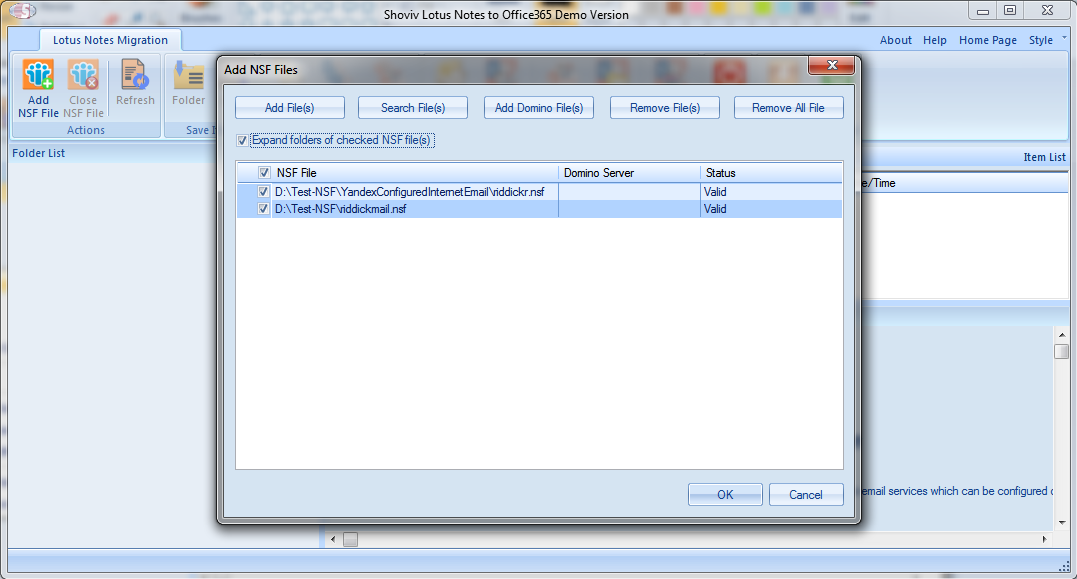This screenshot has height=579, width=1077.
Task: Click Valid status of riddickr.nsf row
Action: coord(715,192)
